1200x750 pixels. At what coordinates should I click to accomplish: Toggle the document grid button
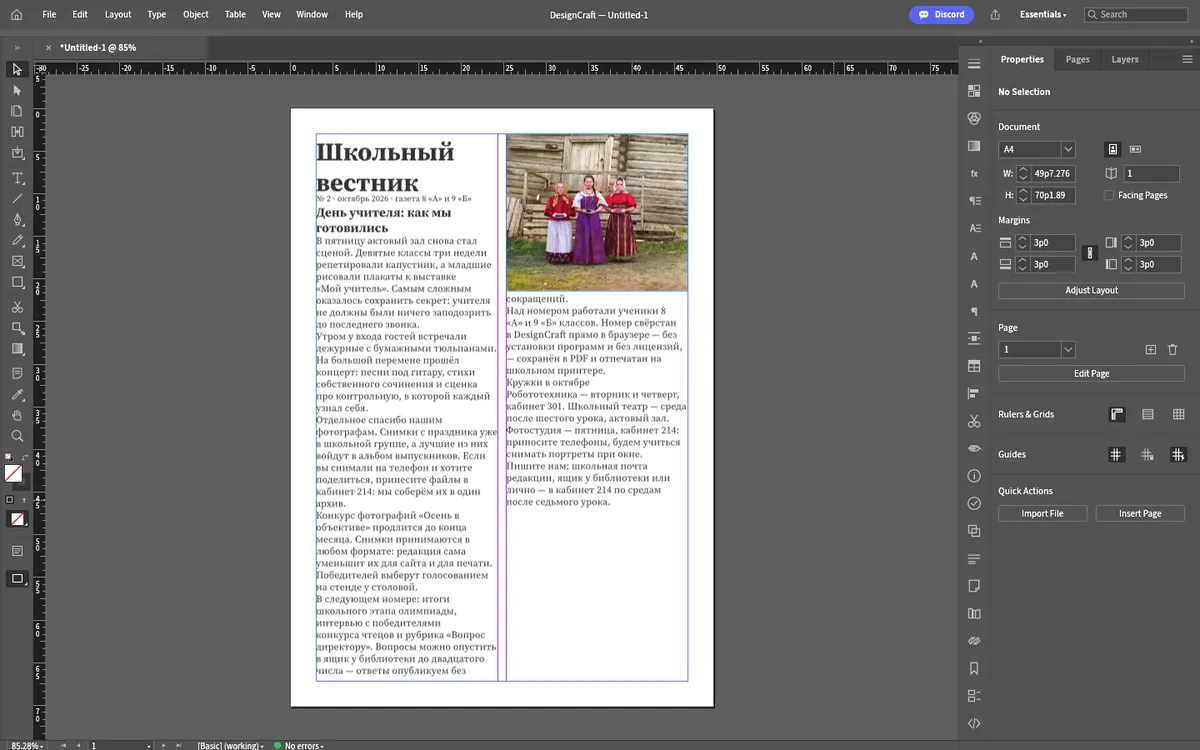1179,414
